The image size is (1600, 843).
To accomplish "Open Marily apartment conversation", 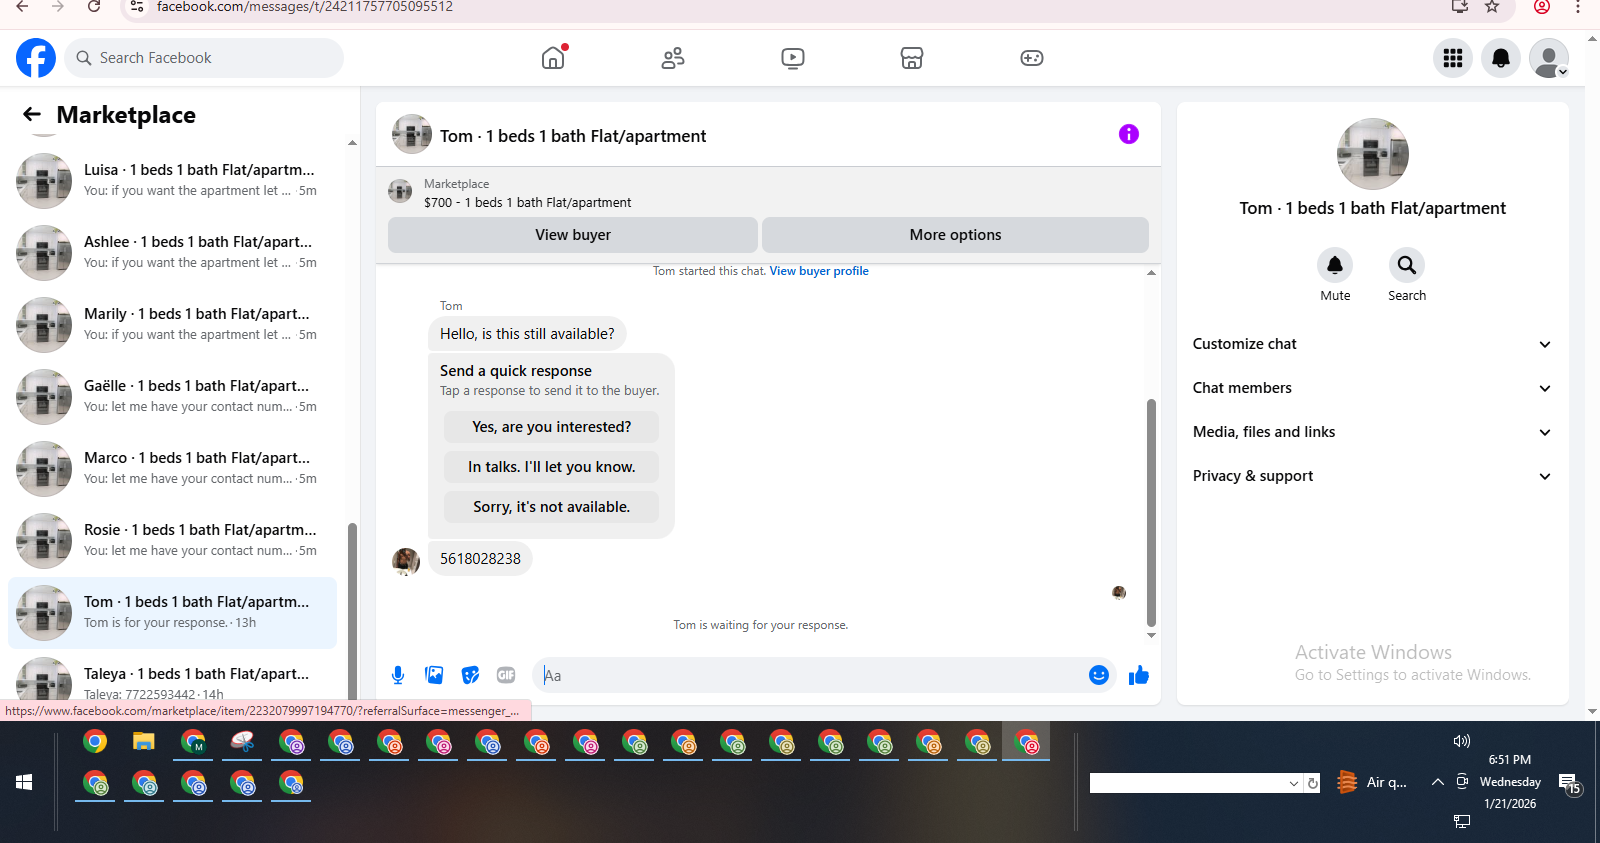I will tap(172, 325).
